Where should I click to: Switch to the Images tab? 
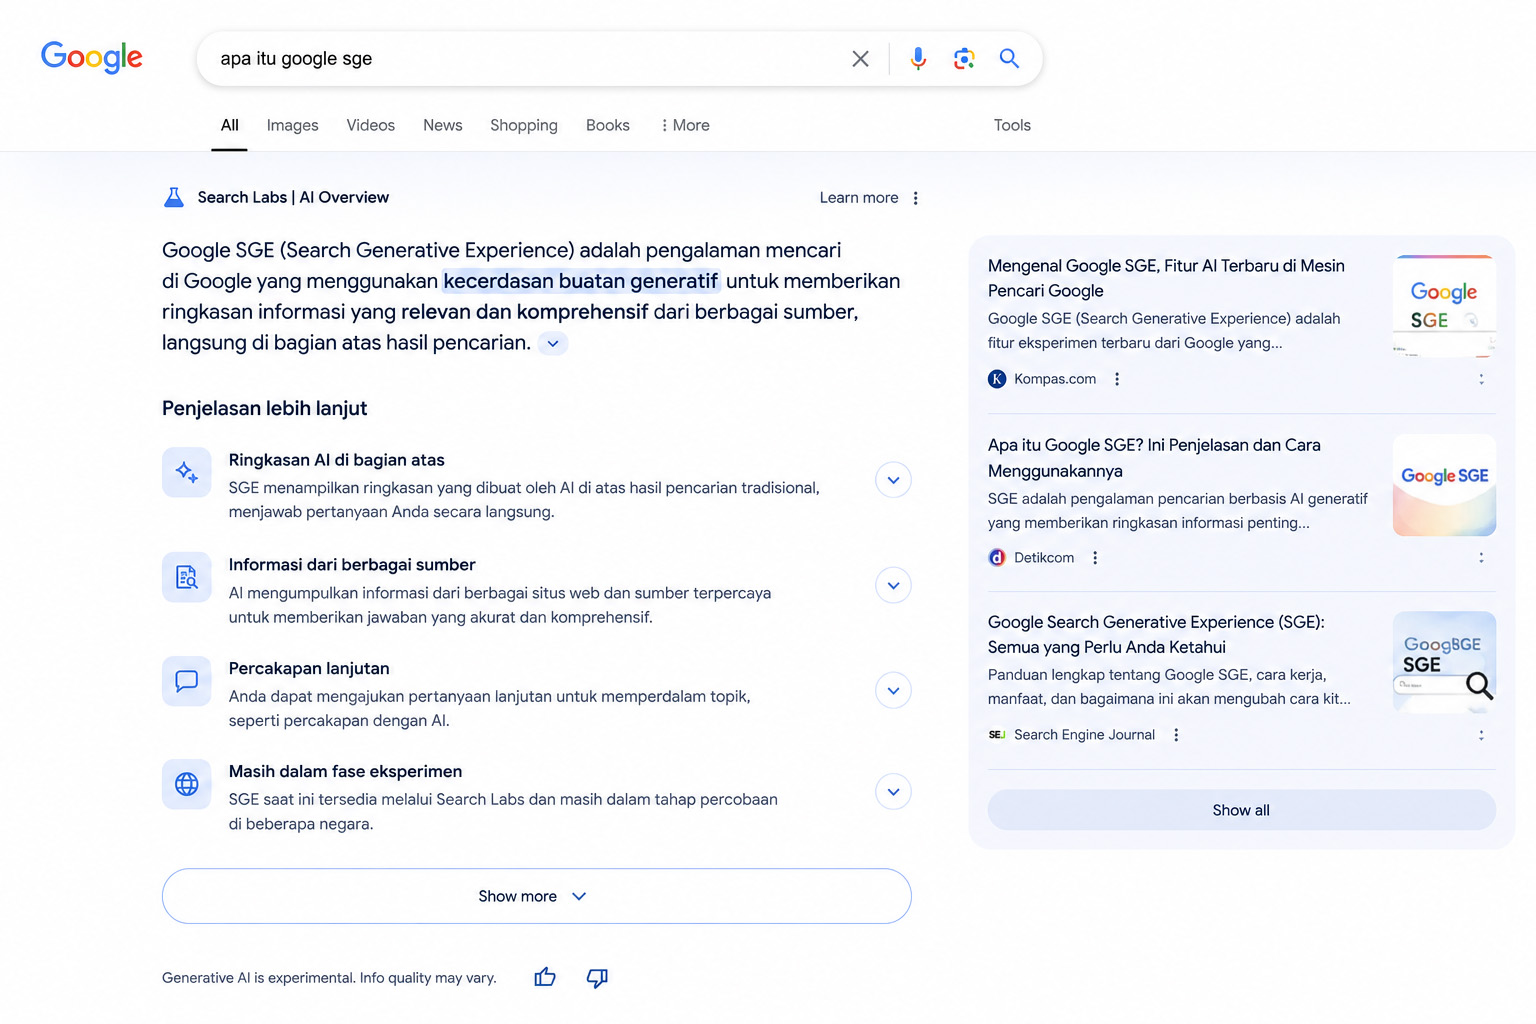pyautogui.click(x=292, y=125)
